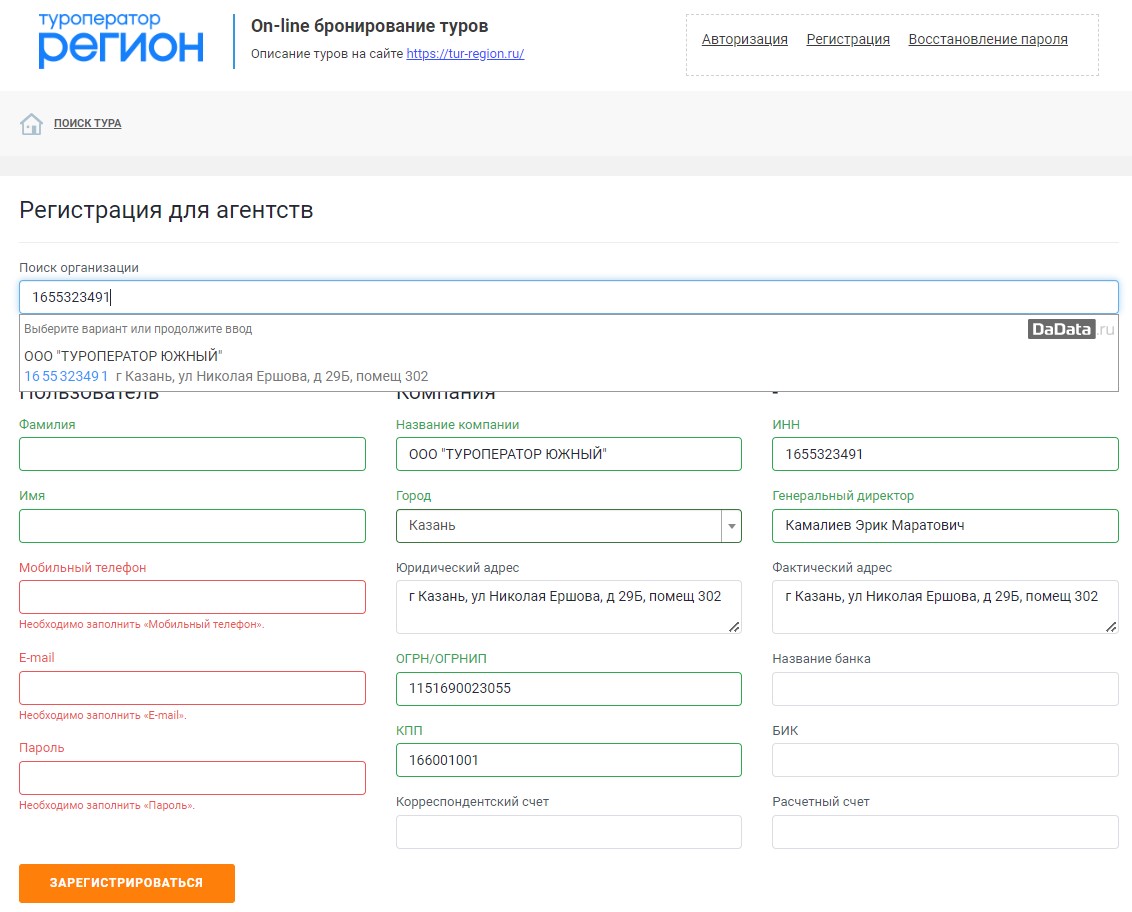Image resolution: width=1132 pixels, height=912 pixels.
Task: Open the tur-region.ru website link
Action: (465, 54)
